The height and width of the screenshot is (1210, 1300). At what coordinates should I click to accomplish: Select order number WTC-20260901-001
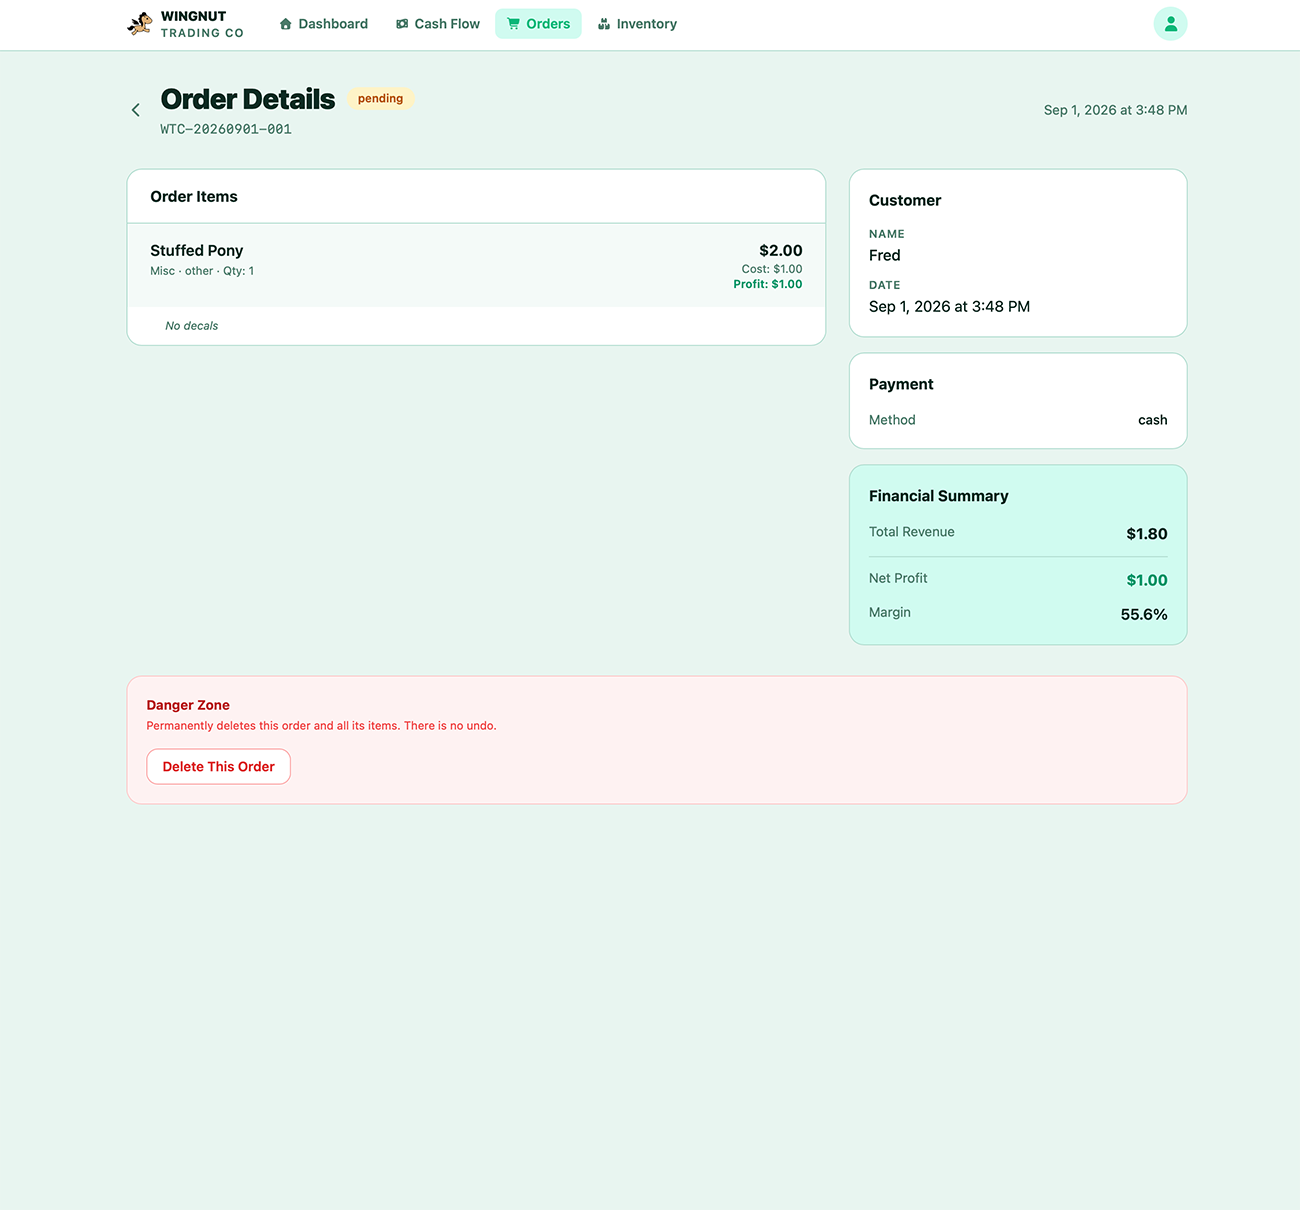(226, 129)
